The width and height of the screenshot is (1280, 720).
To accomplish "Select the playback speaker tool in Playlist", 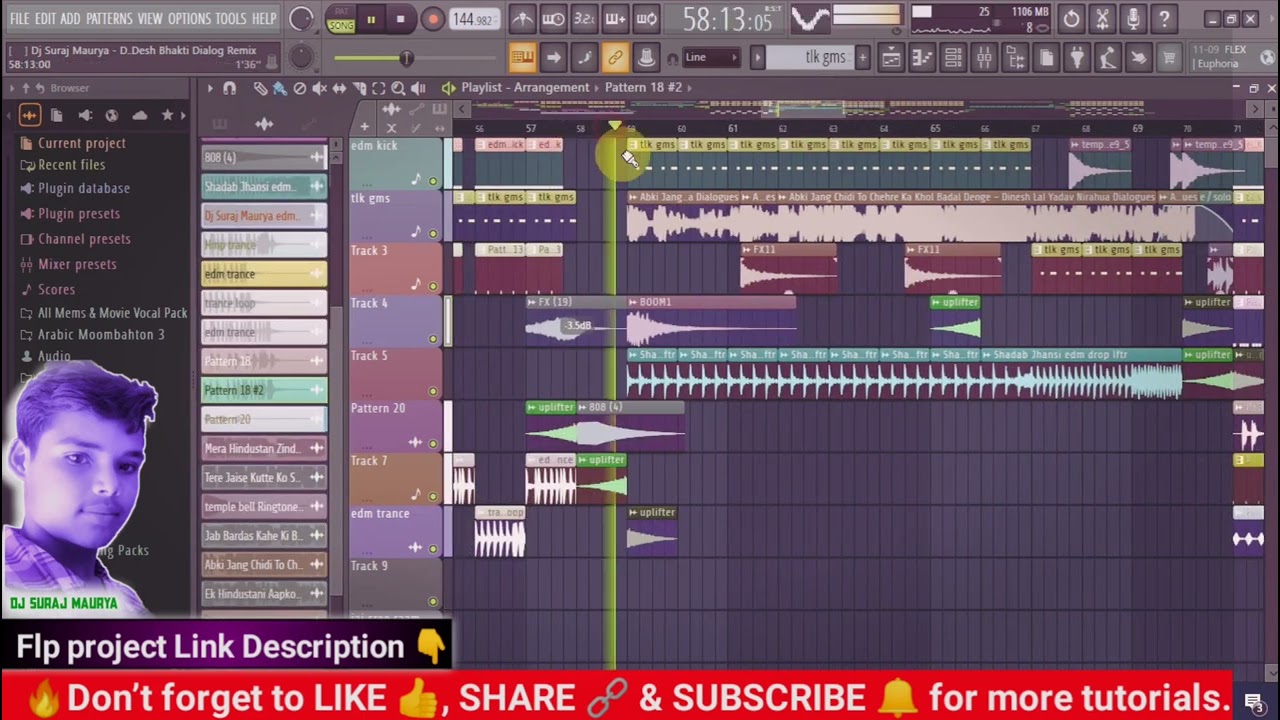I will click(x=418, y=88).
